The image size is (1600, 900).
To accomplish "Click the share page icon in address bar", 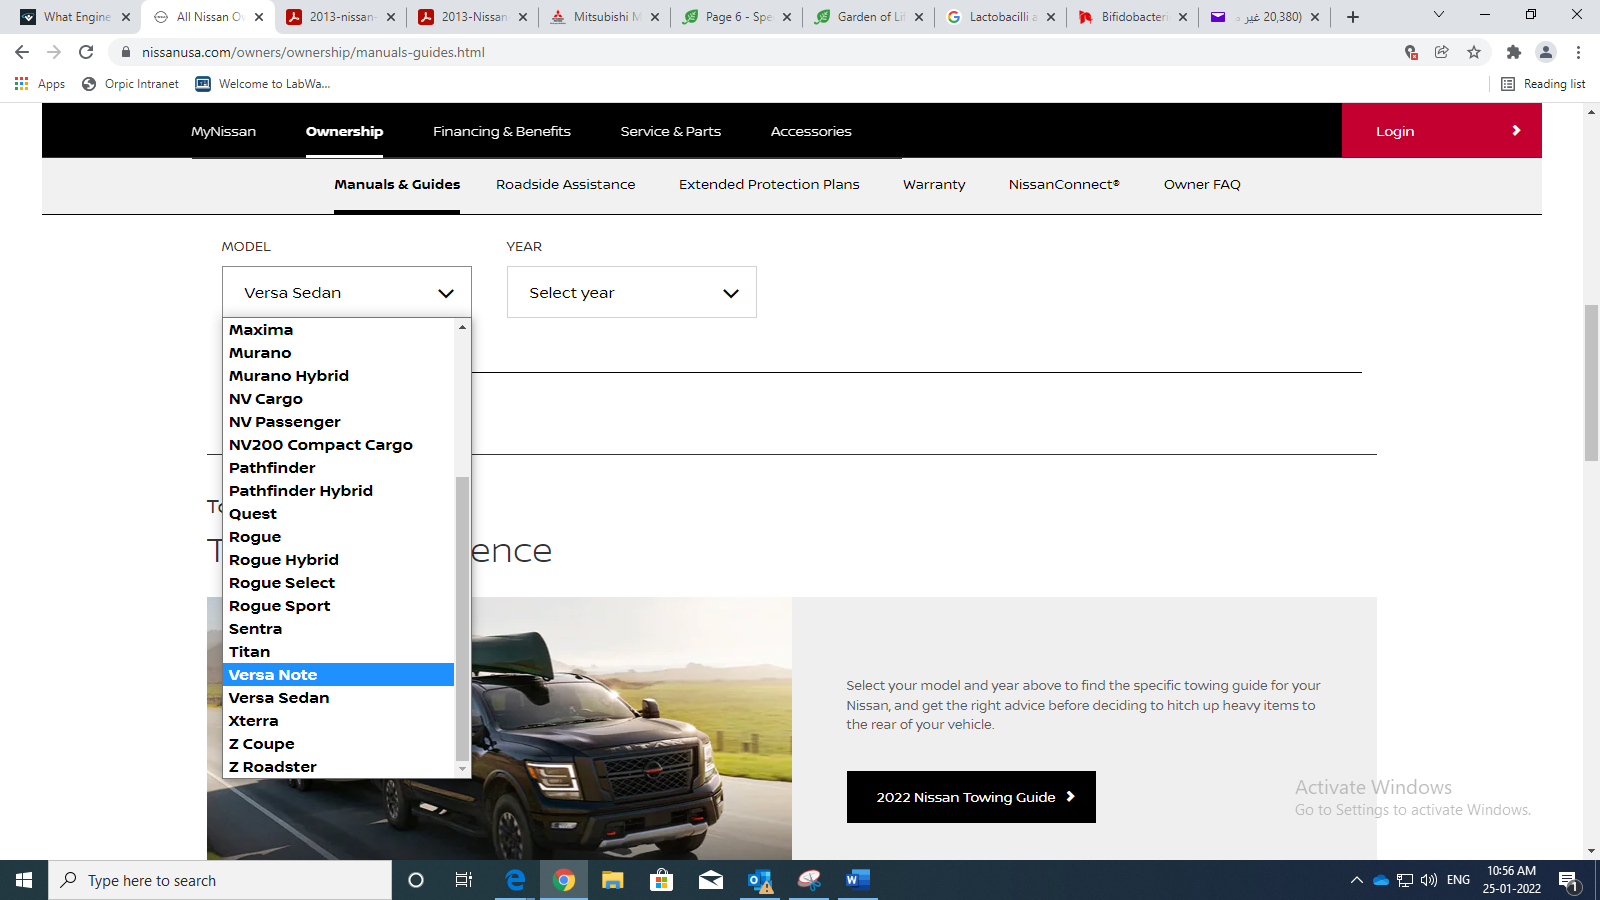I will click(x=1441, y=52).
